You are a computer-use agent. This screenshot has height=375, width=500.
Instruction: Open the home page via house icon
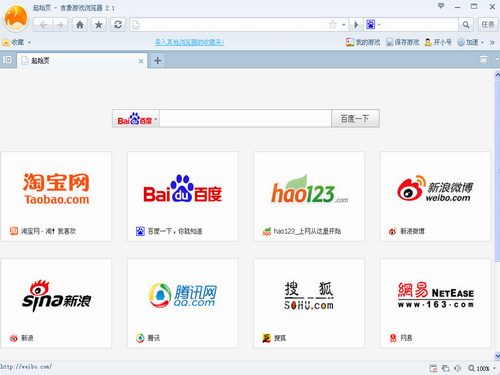80,25
